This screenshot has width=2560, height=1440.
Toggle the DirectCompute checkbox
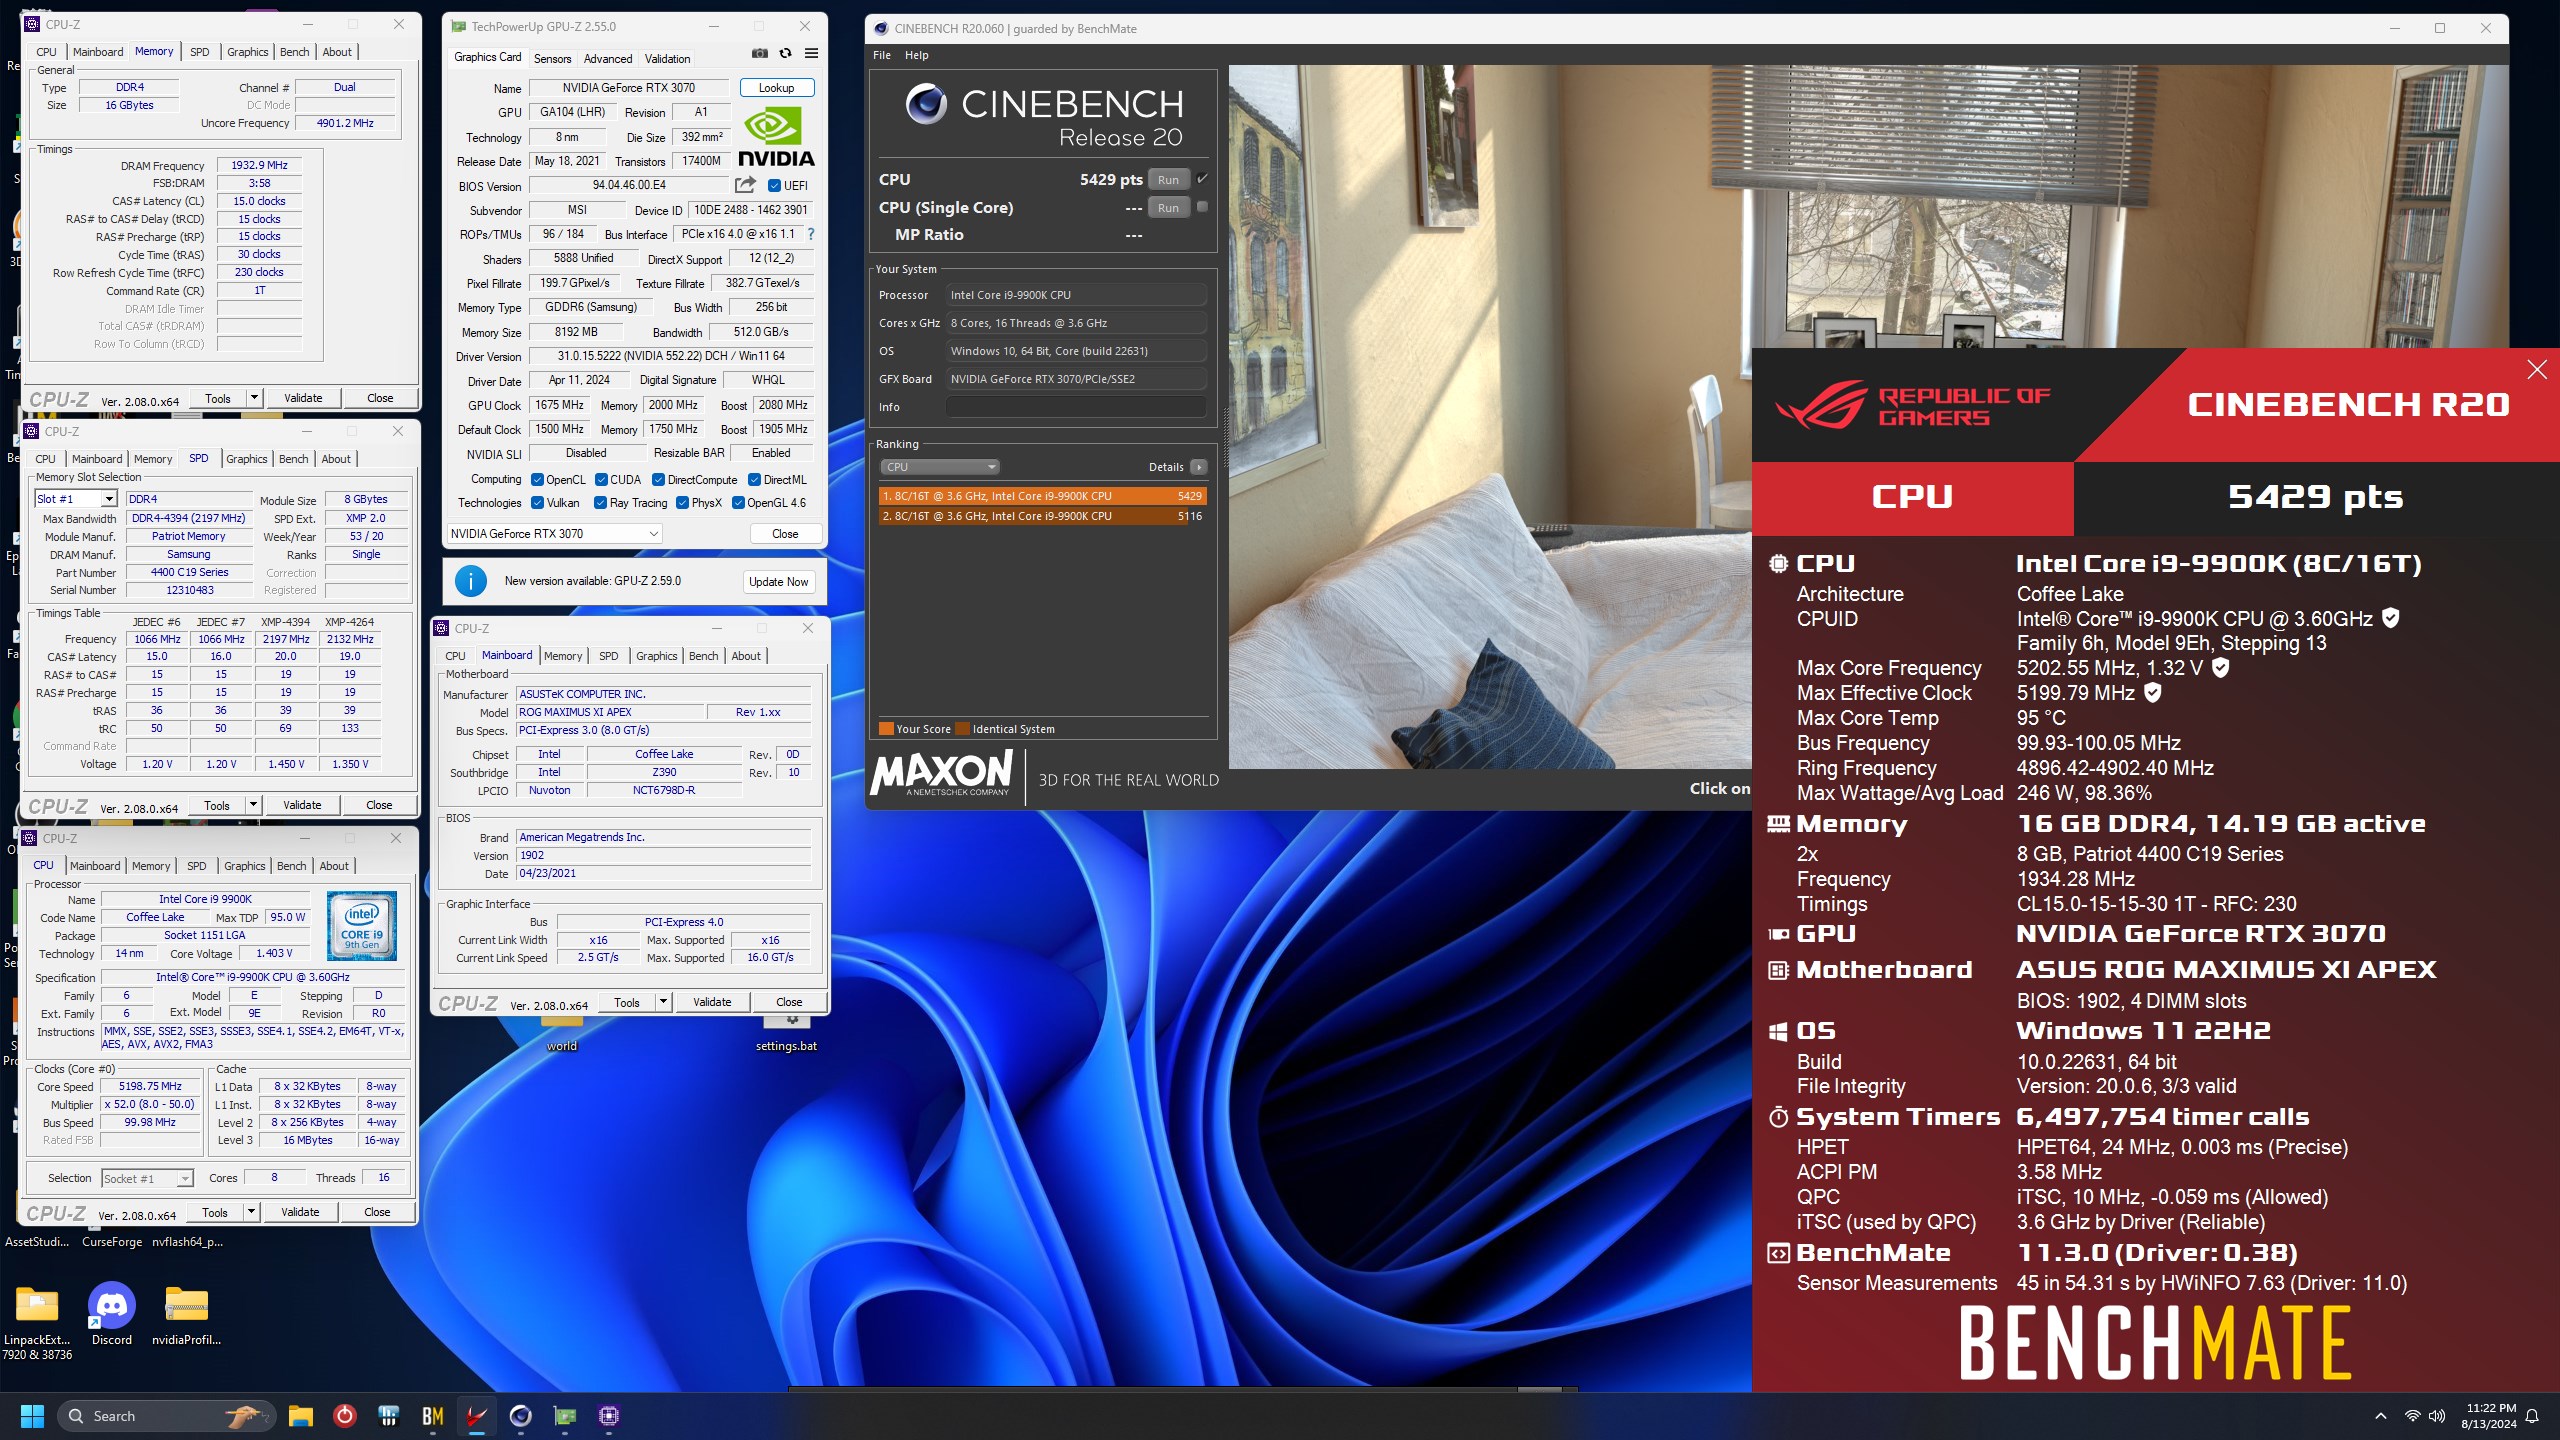click(659, 480)
